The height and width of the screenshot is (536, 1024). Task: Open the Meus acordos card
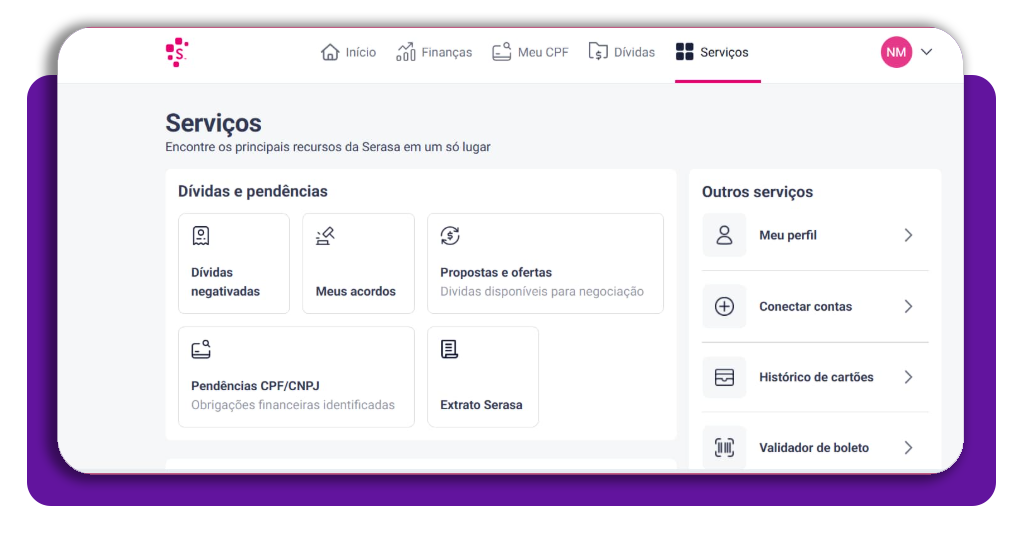click(x=358, y=264)
